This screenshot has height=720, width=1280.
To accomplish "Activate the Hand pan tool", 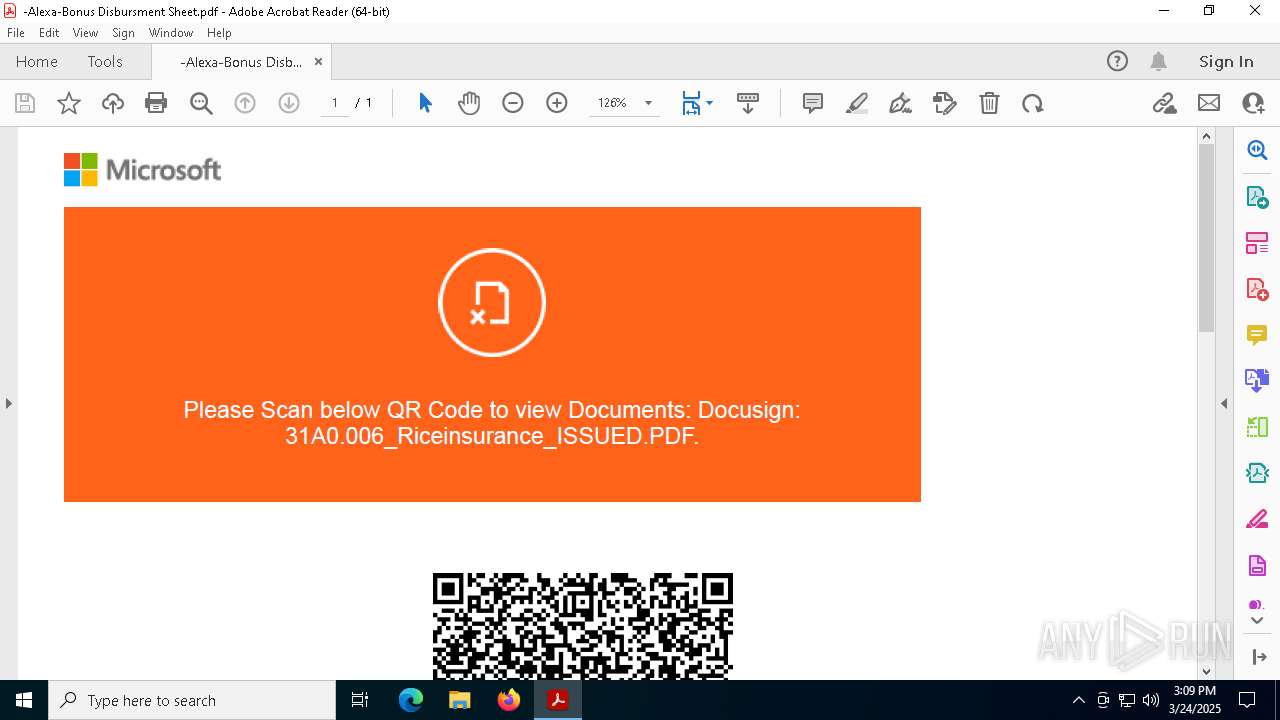I will 469,103.
